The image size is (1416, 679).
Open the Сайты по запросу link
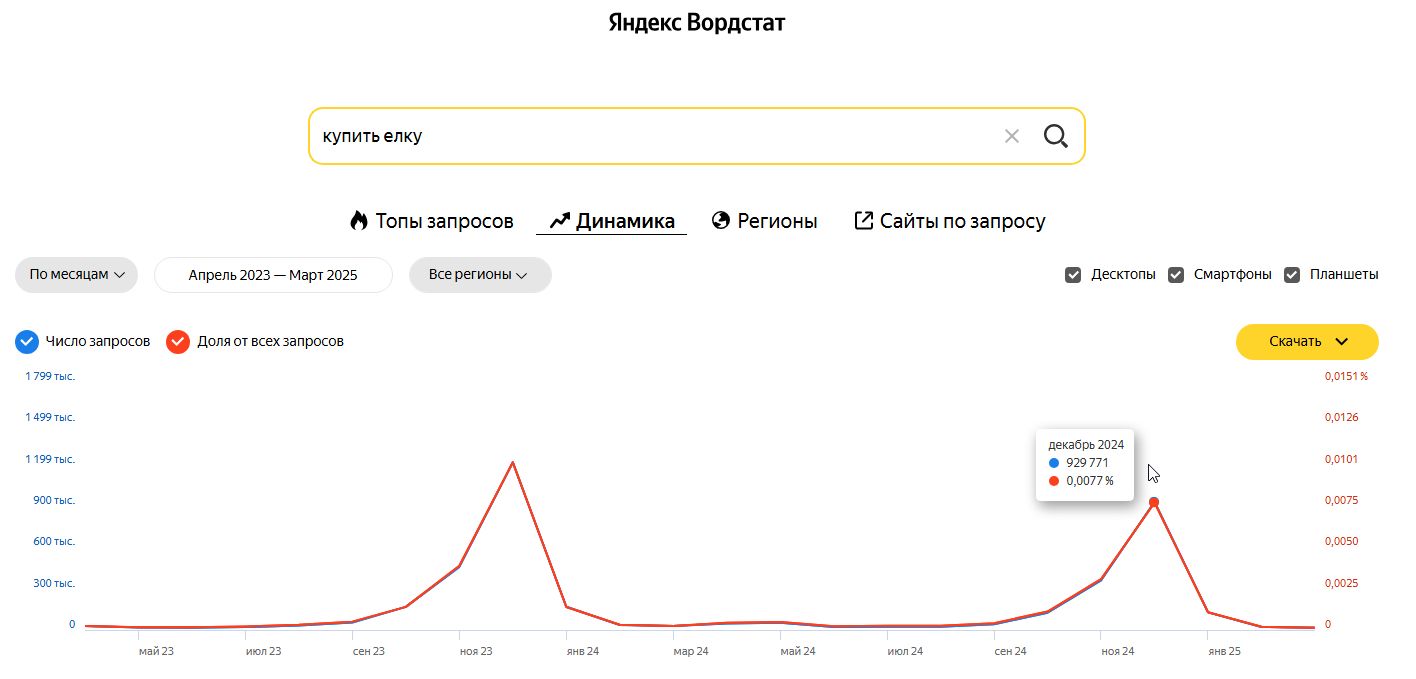[962, 221]
